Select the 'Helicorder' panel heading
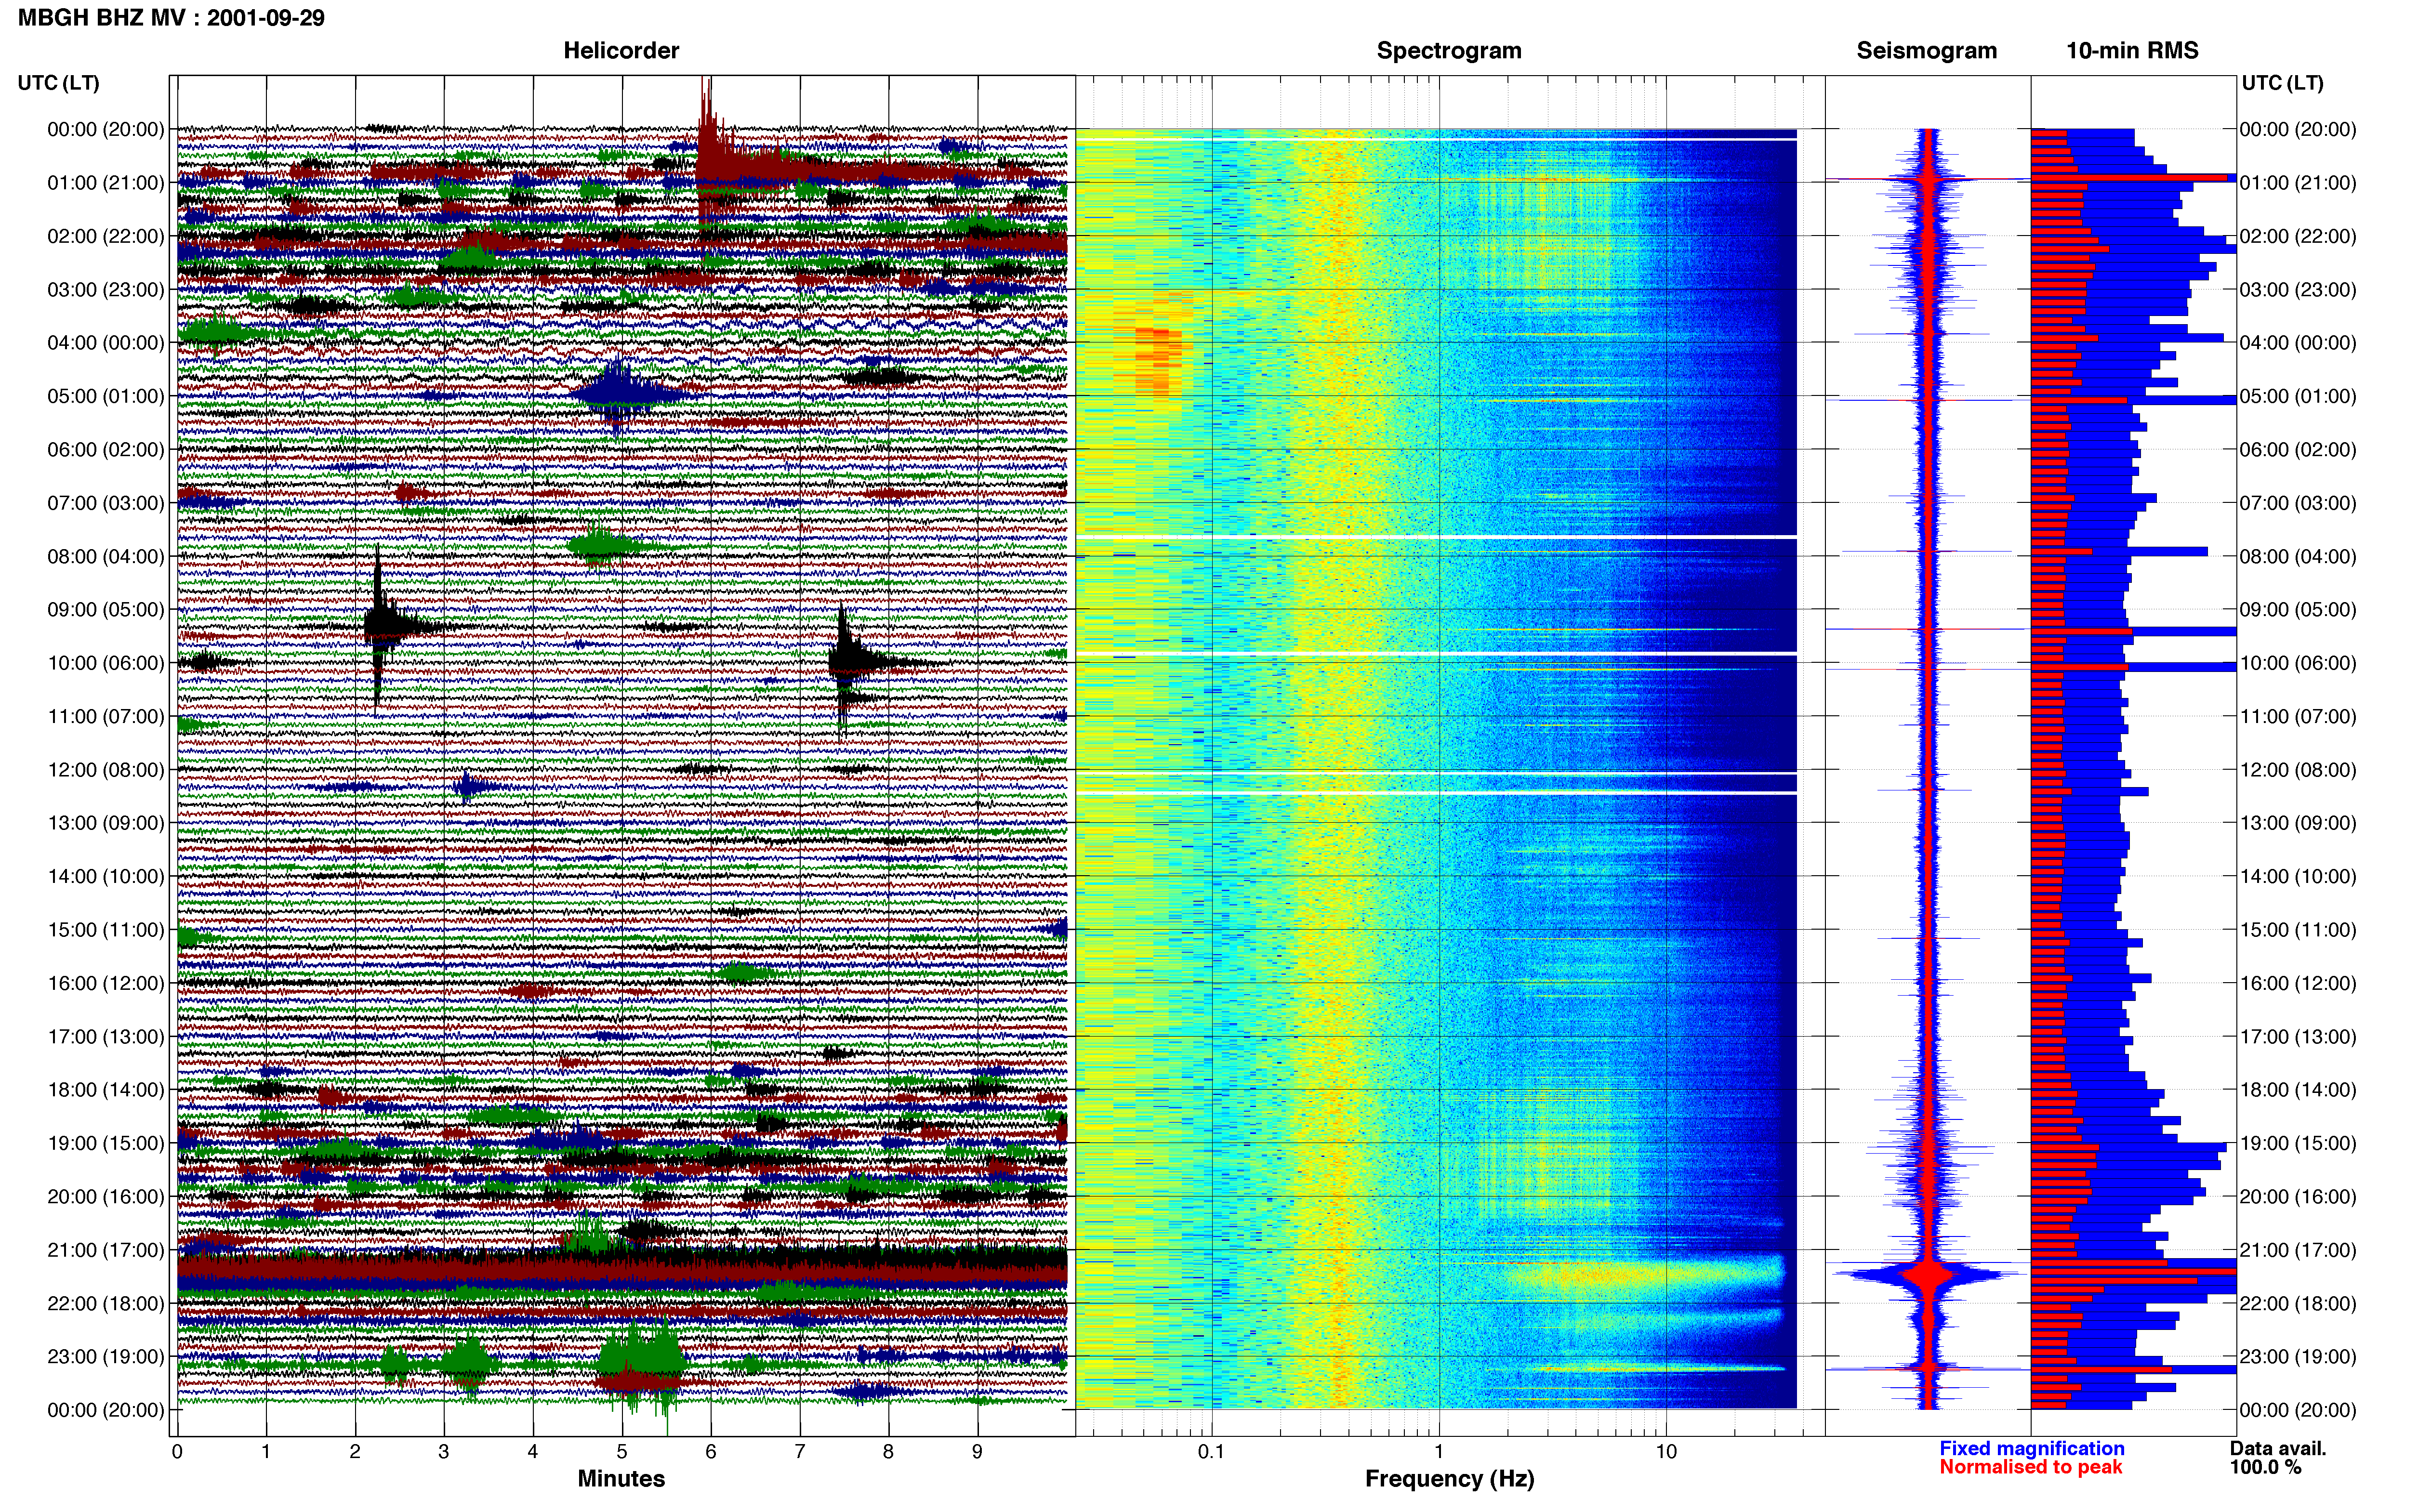 pos(621,51)
